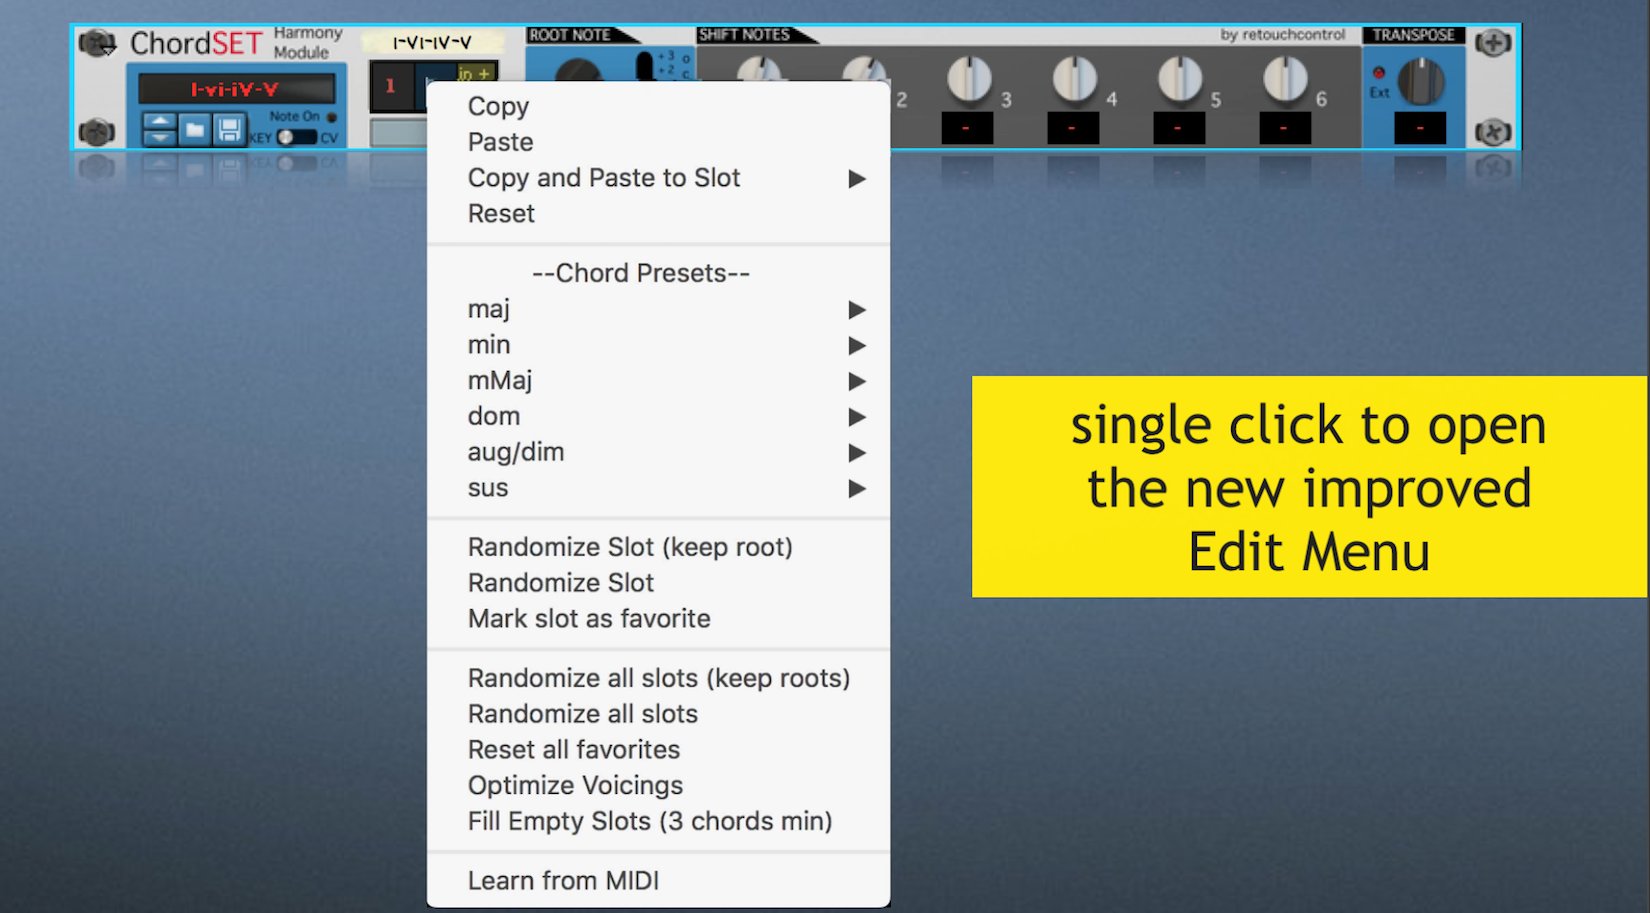This screenshot has width=1650, height=913.
Task: Step to next preset with the up arrow
Action: coord(159,121)
